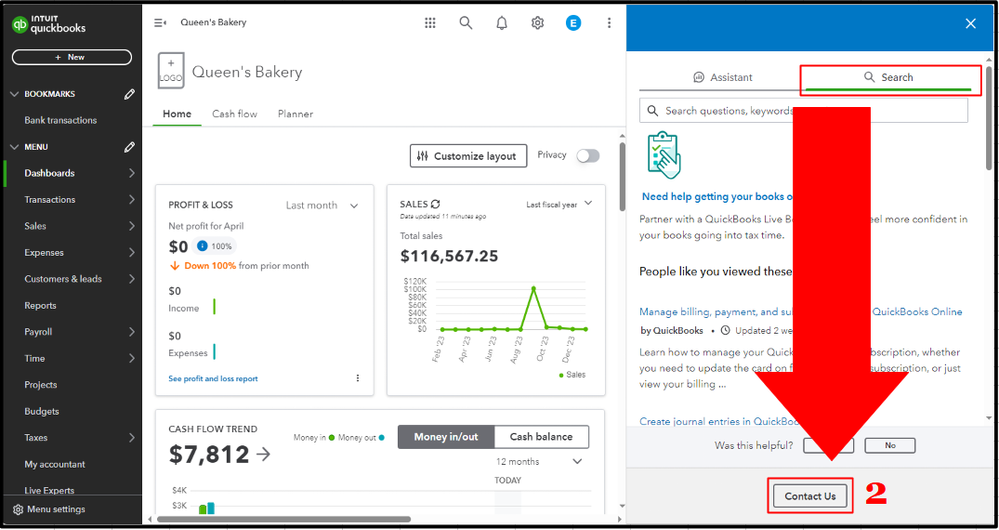
Task: Expand Expenses submenu
Action: tap(131, 253)
